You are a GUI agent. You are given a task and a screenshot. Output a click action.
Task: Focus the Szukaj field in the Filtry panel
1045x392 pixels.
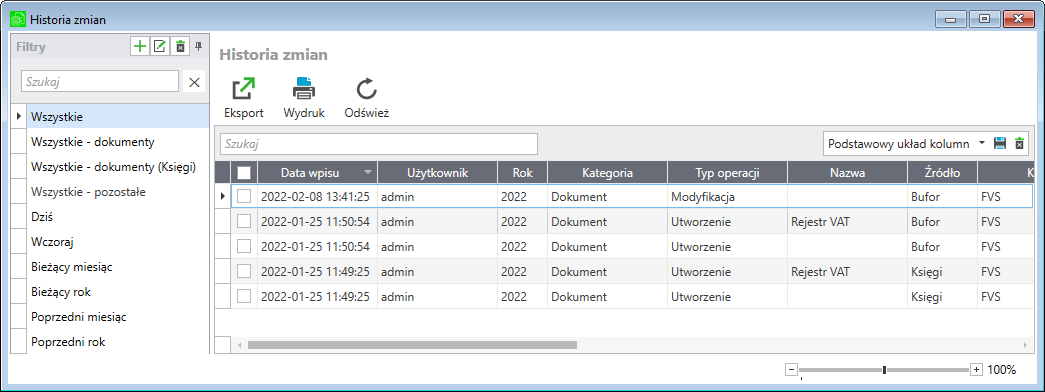(x=100, y=82)
